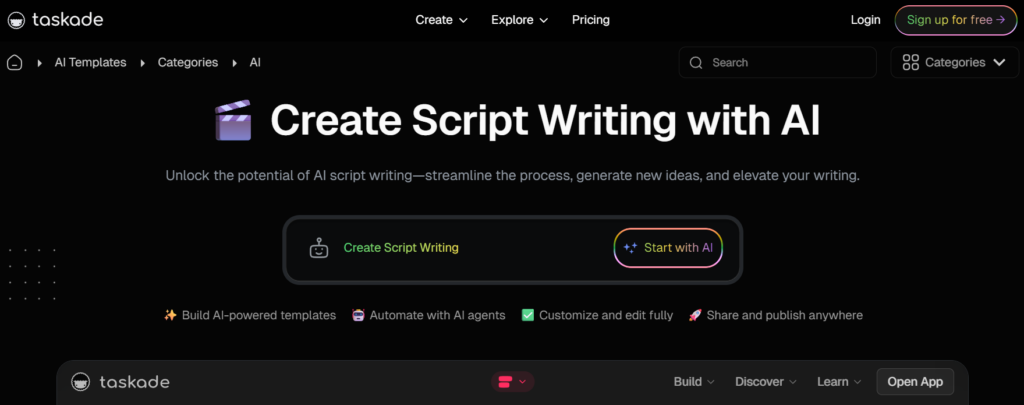Screen dimensions: 1024x405
Task: Open the Create dropdown menu
Action: coord(441,20)
